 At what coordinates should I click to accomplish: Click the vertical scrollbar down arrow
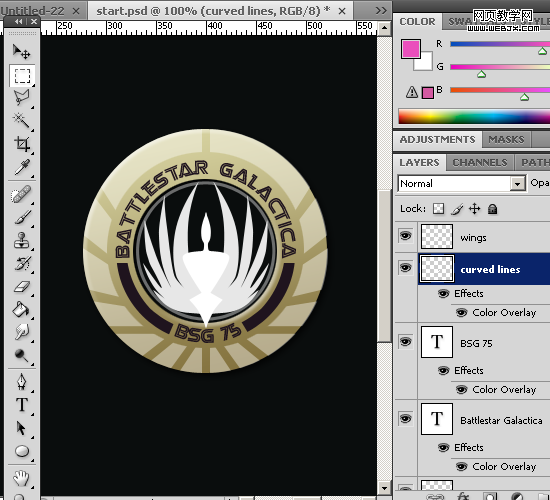pyautogui.click(x=384, y=488)
